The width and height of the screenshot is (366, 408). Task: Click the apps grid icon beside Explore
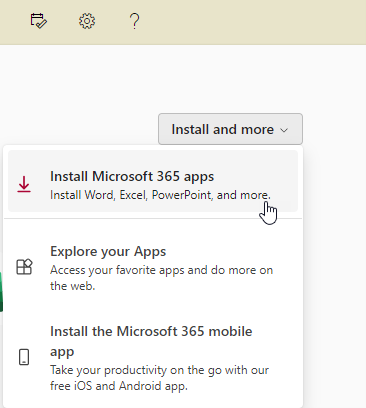point(24,267)
